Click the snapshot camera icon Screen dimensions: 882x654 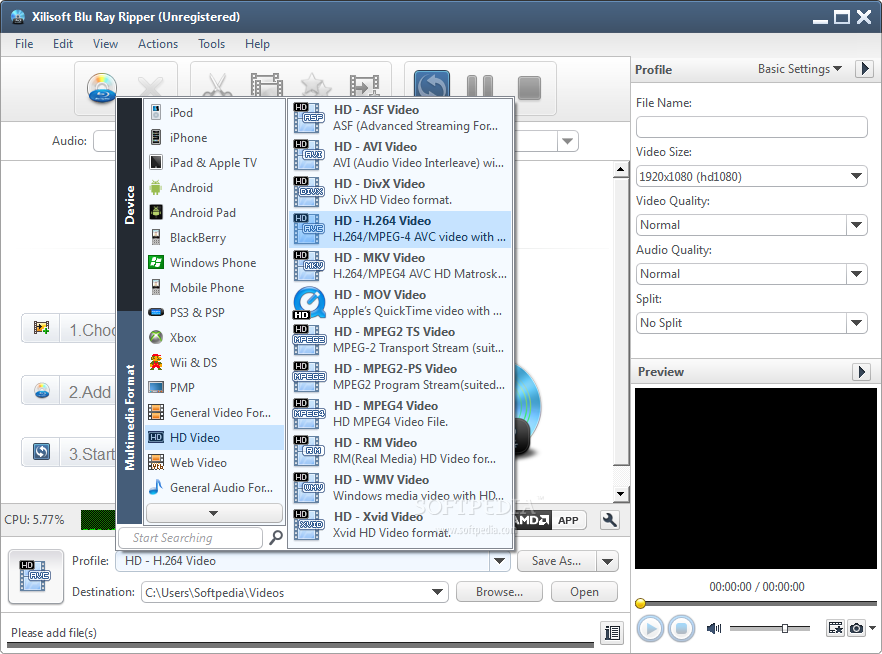[x=856, y=628]
